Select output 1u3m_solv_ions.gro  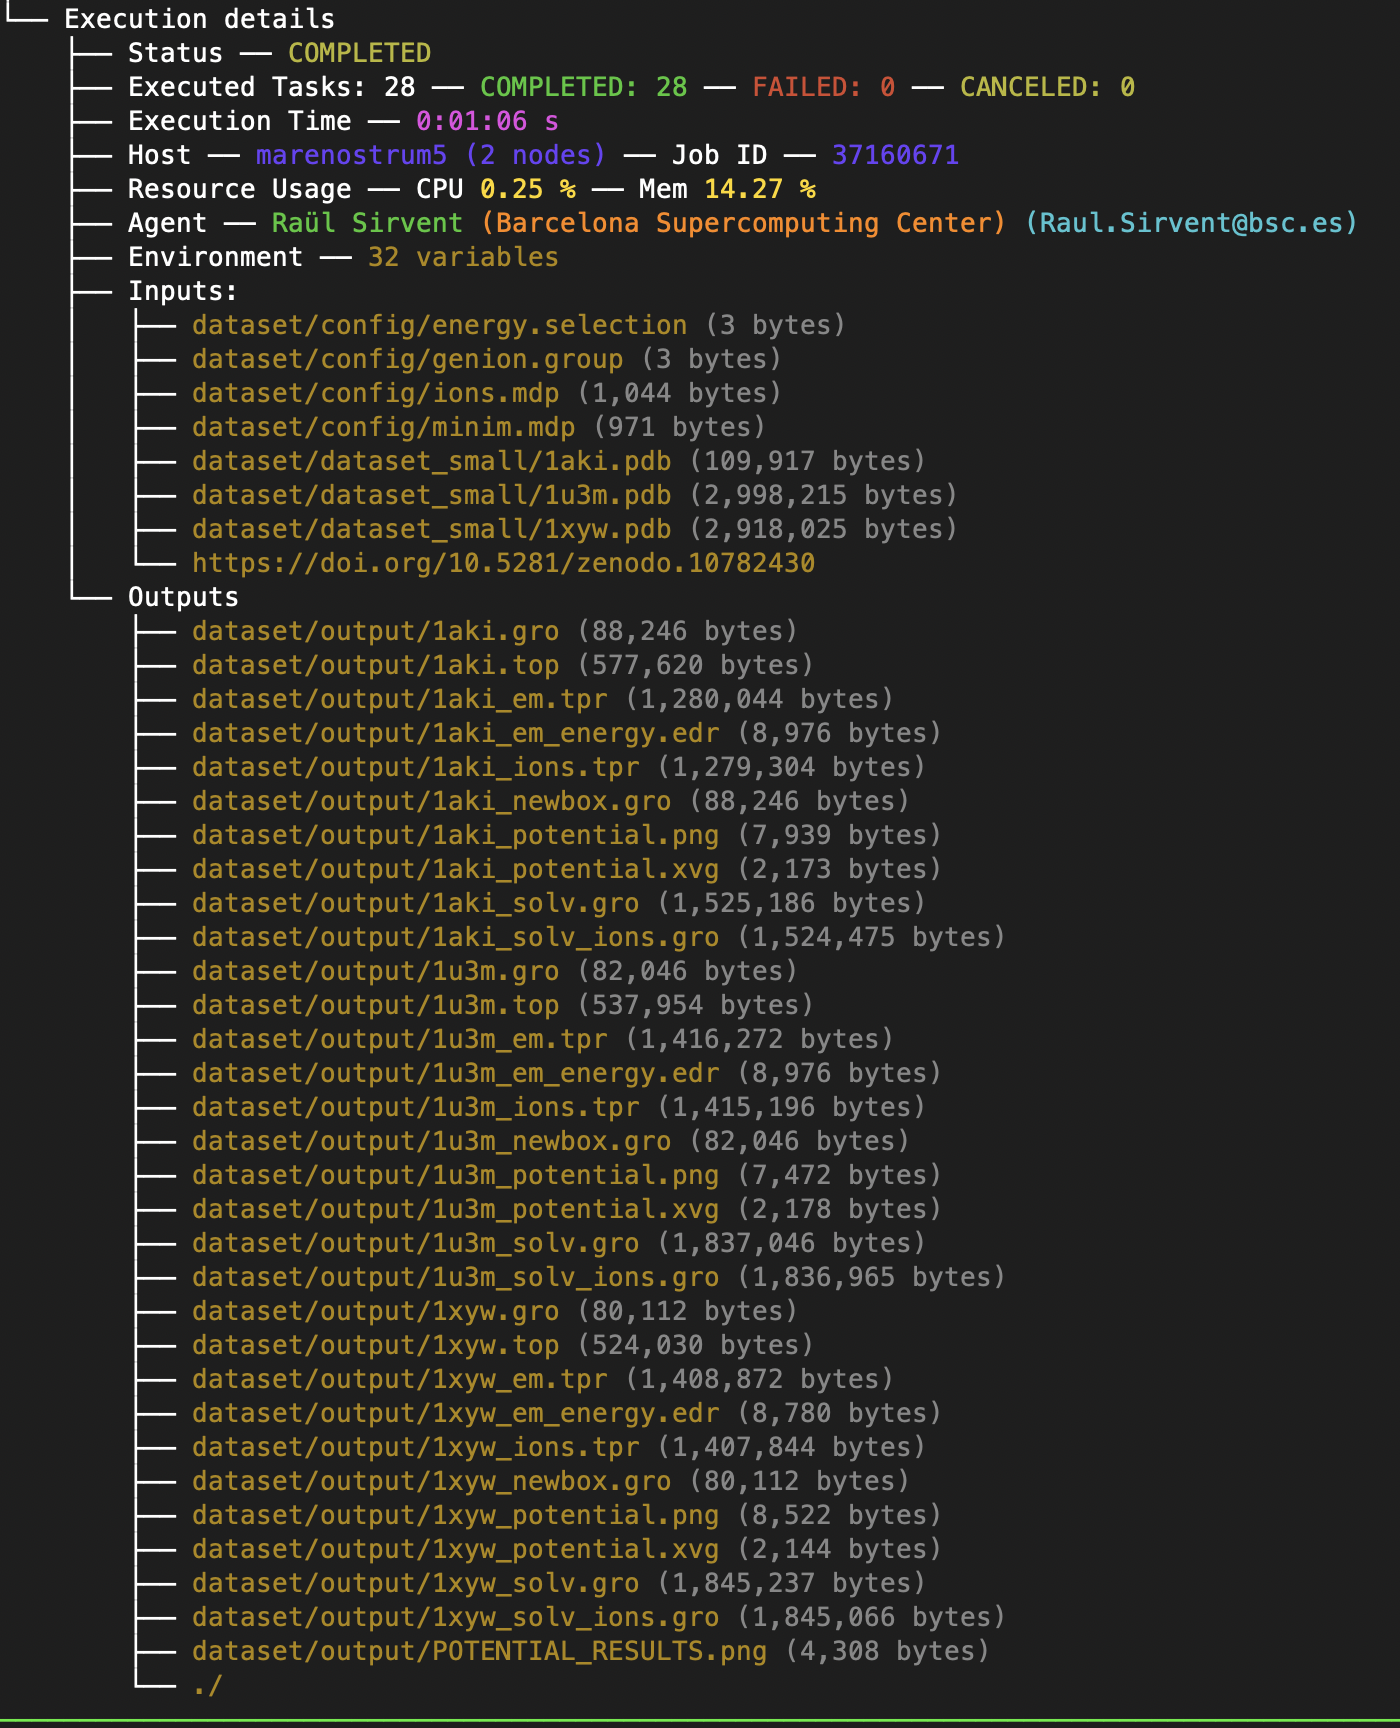(x=455, y=1277)
